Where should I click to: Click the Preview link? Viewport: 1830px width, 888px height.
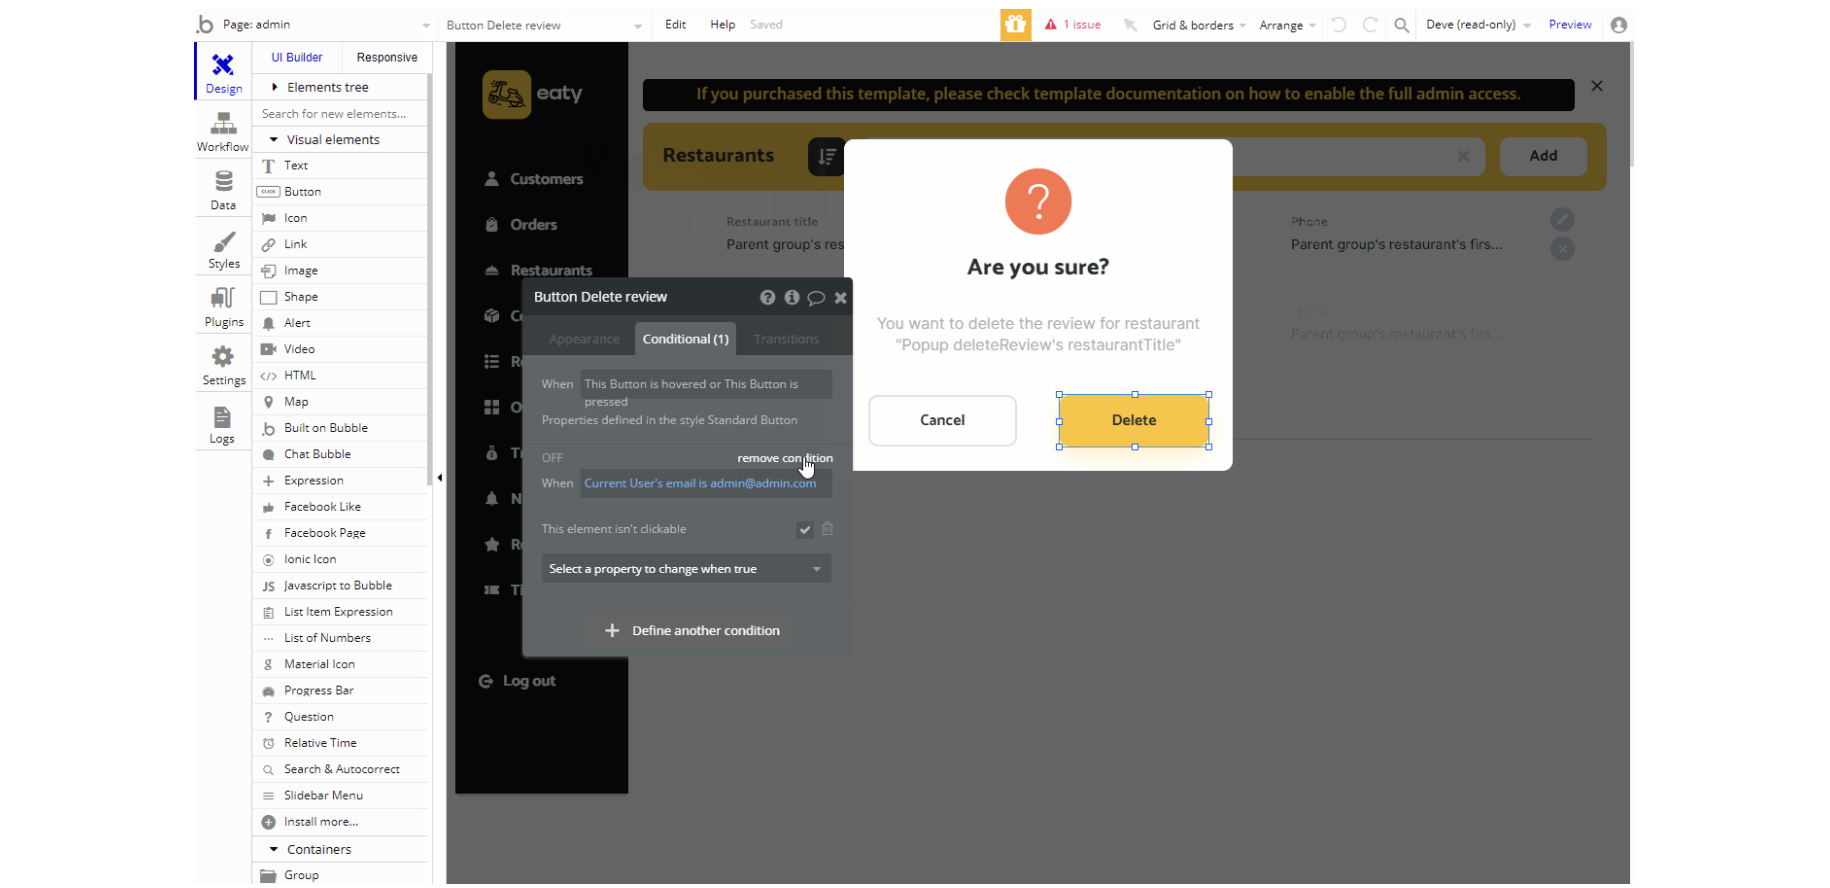[1570, 25]
